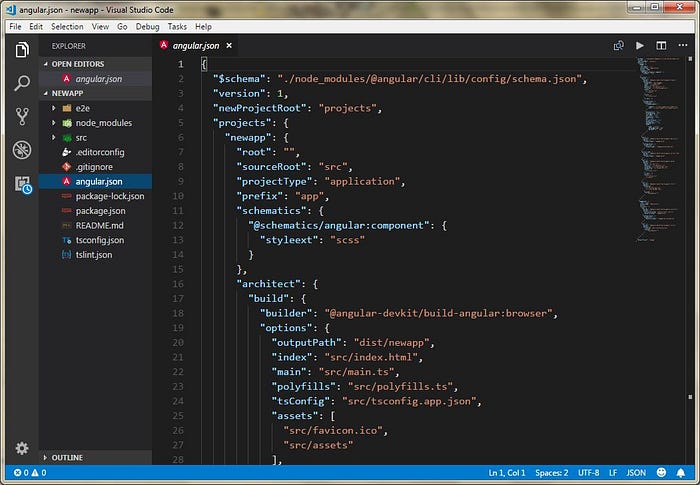Open the .gitignore file
This screenshot has width=700, height=485.
pos(96,167)
